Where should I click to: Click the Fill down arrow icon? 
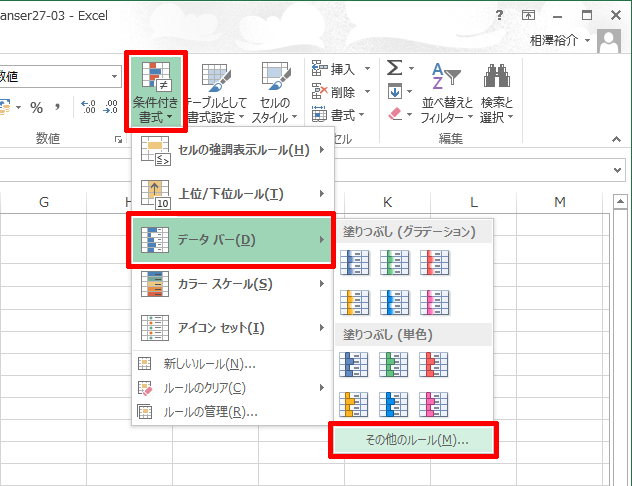point(395,91)
